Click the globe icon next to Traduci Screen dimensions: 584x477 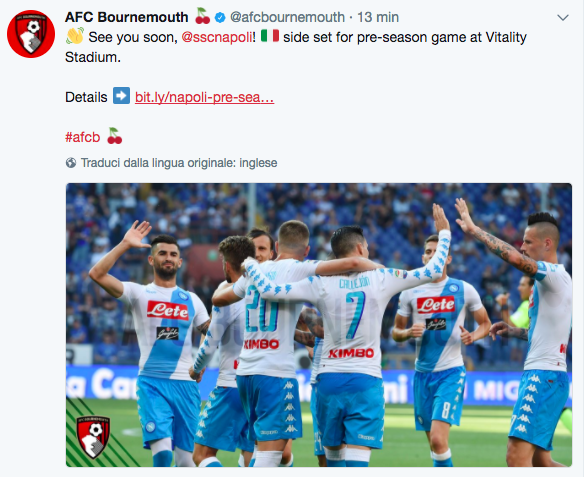click(71, 163)
